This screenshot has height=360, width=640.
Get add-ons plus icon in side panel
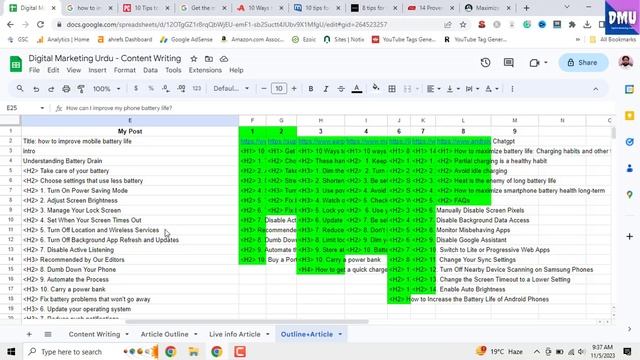[x=629, y=236]
